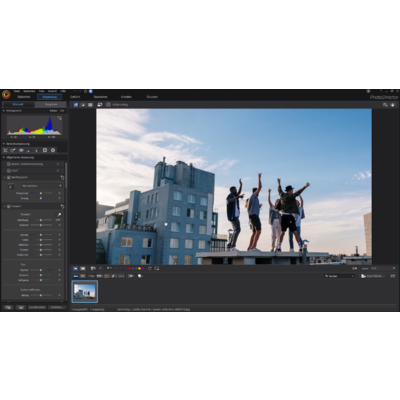
Task: Select the red-eye removal tool
Action: 21,150
